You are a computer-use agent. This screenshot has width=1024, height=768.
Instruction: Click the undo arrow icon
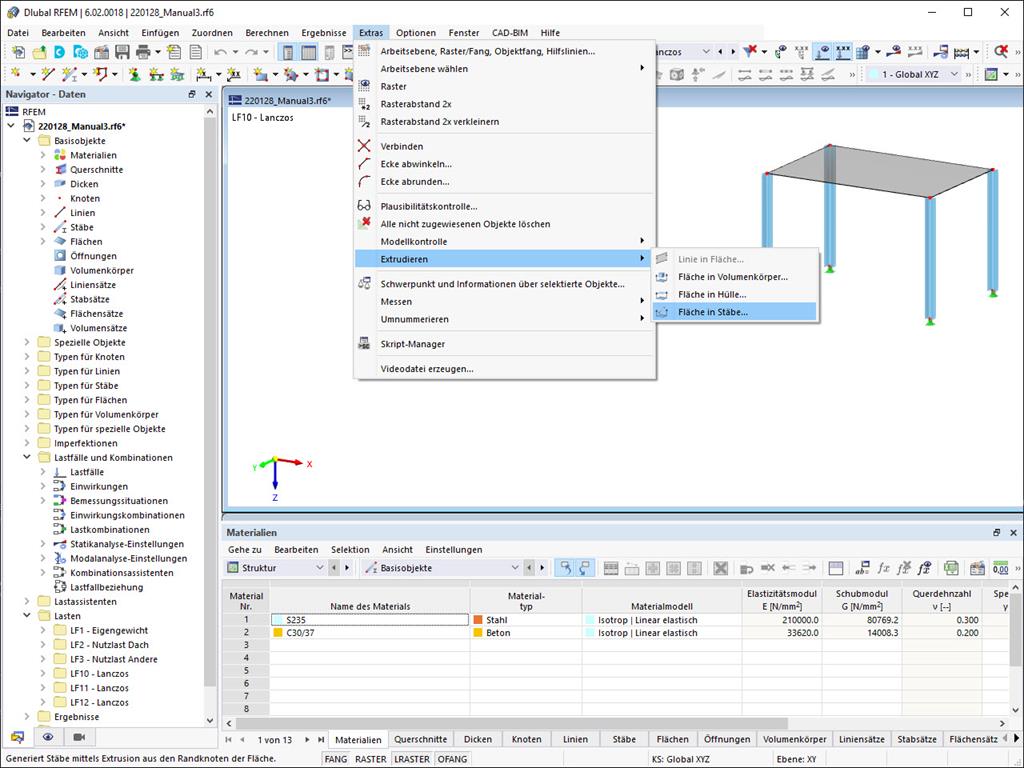tap(220, 52)
